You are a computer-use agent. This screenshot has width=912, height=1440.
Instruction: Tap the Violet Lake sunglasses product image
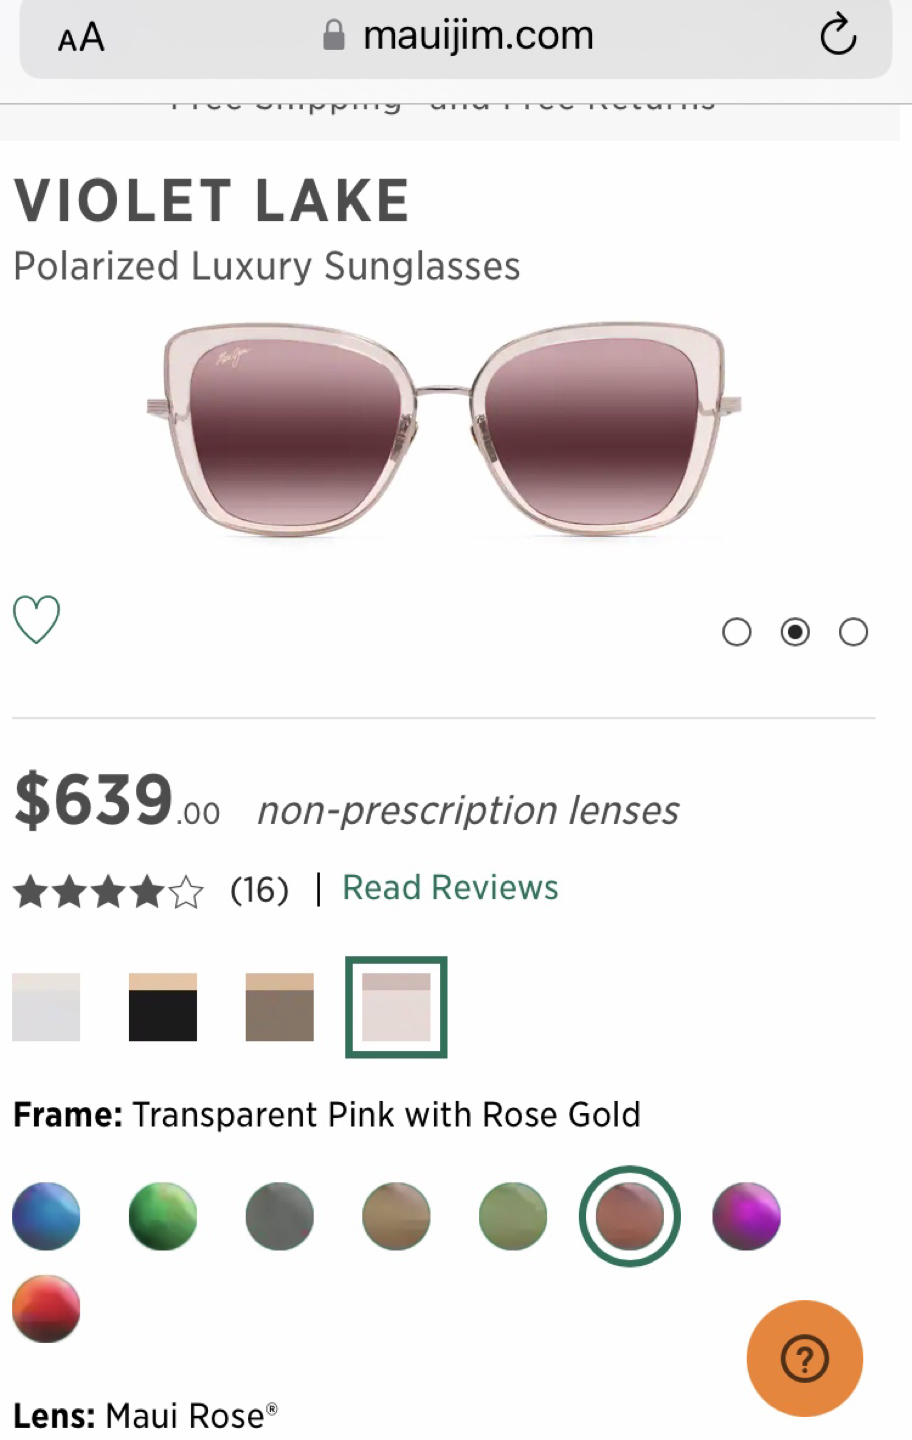[x=445, y=430]
